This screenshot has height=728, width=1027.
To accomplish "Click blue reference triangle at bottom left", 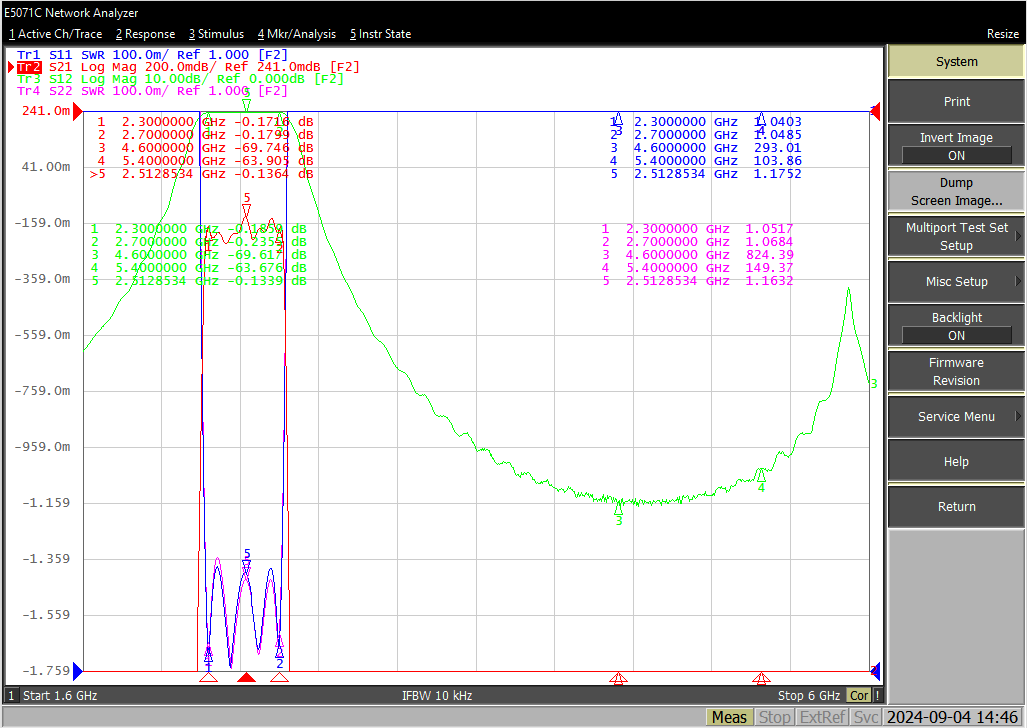I will click(x=78, y=671).
